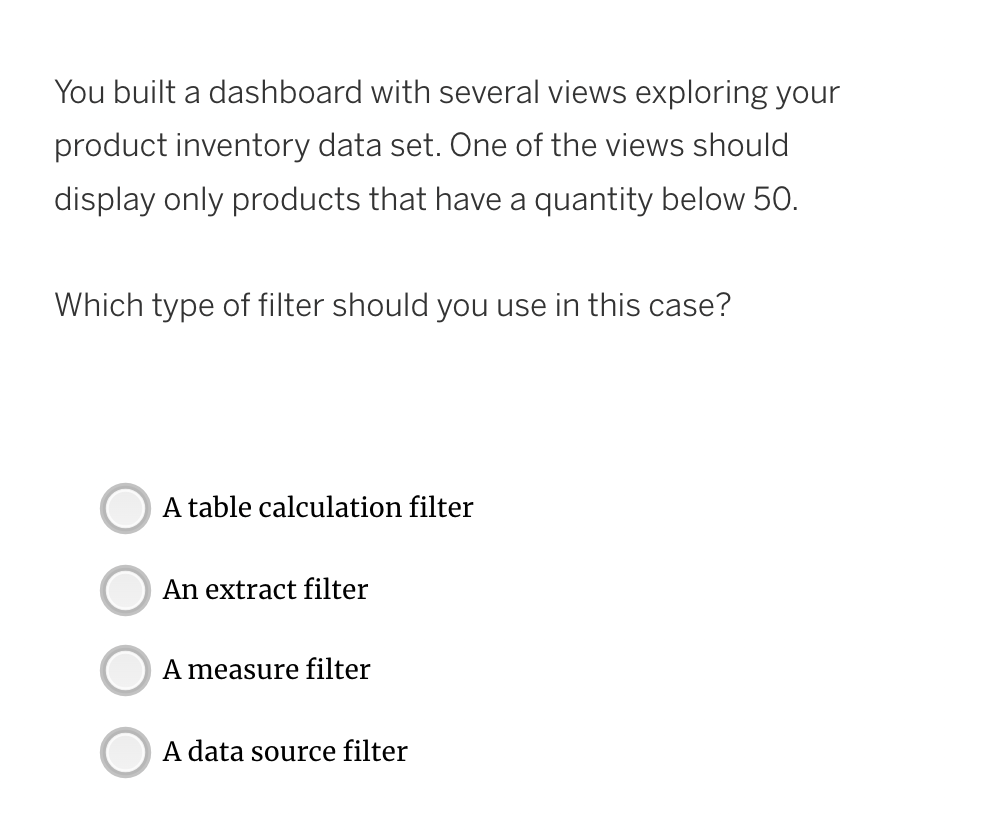Click the 'Which type of filter' question line

pyautogui.click(x=392, y=305)
